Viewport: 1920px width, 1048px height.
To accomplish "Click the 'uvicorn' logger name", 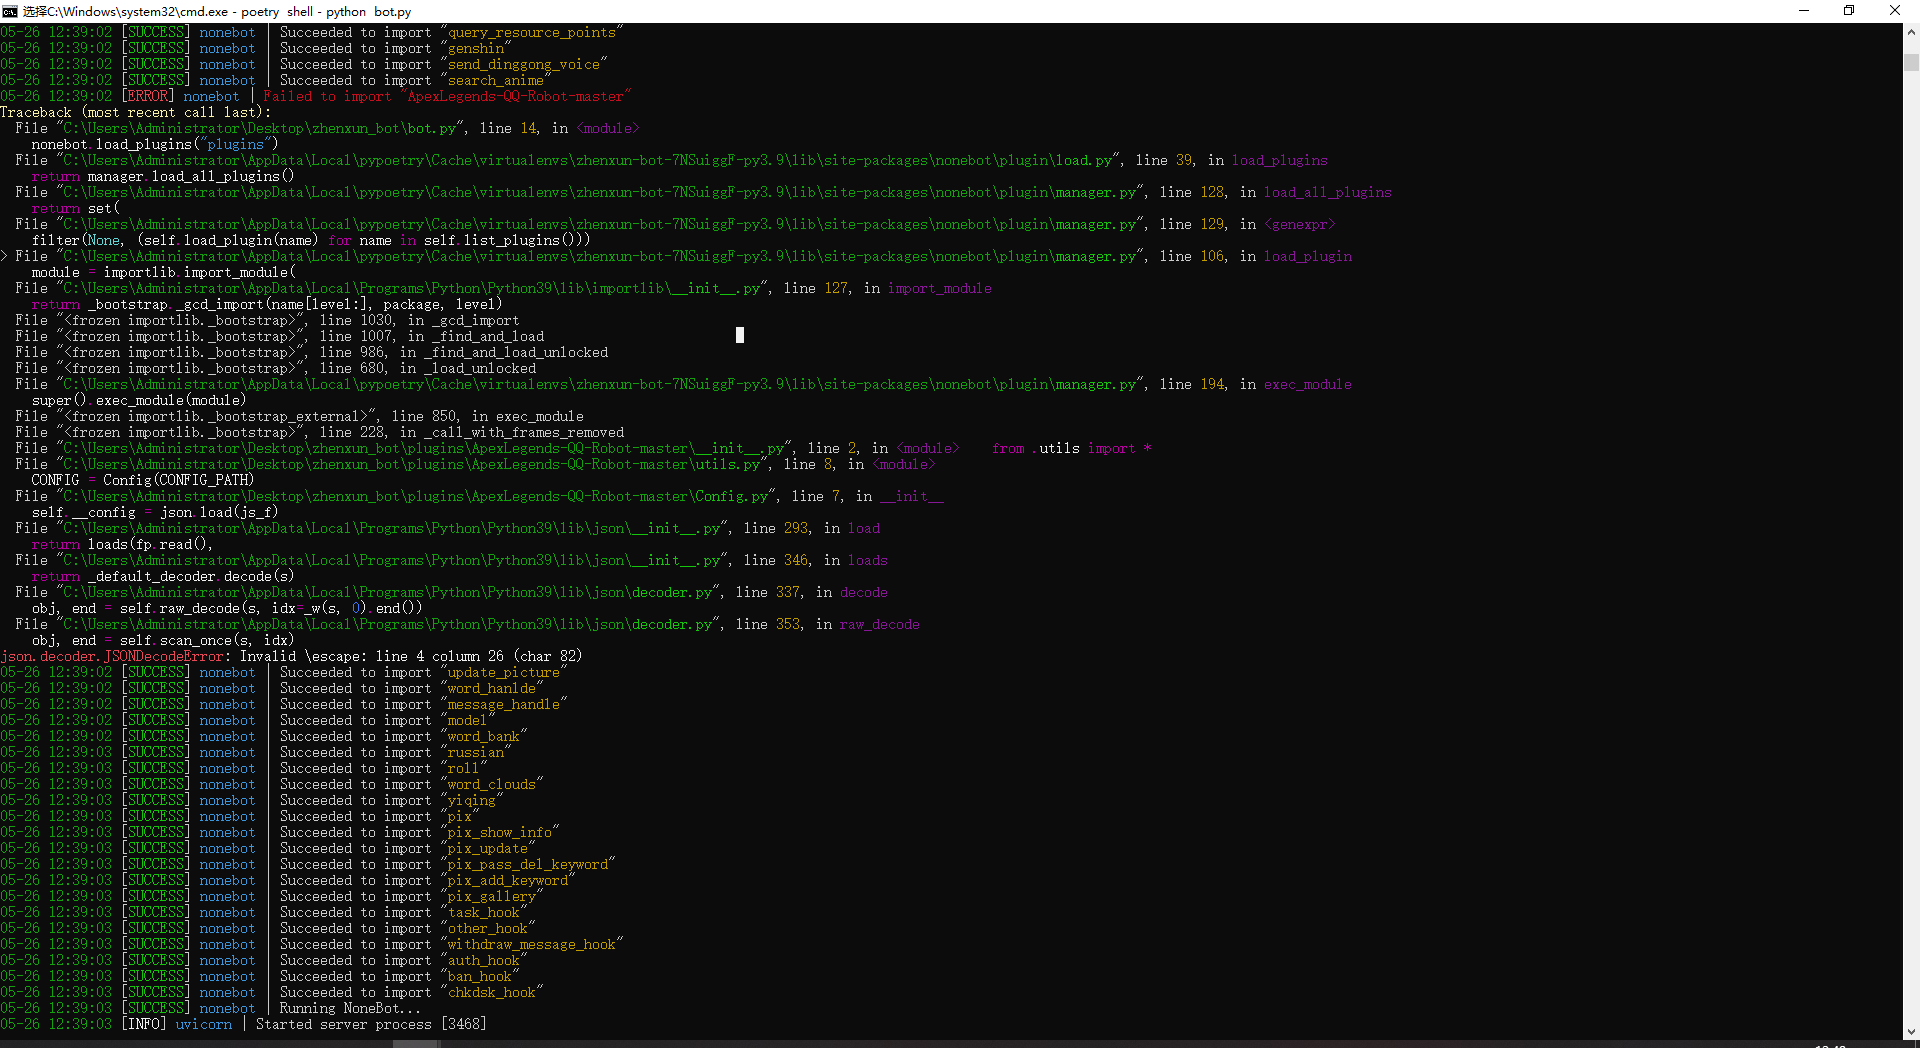I will pyautogui.click(x=204, y=1024).
